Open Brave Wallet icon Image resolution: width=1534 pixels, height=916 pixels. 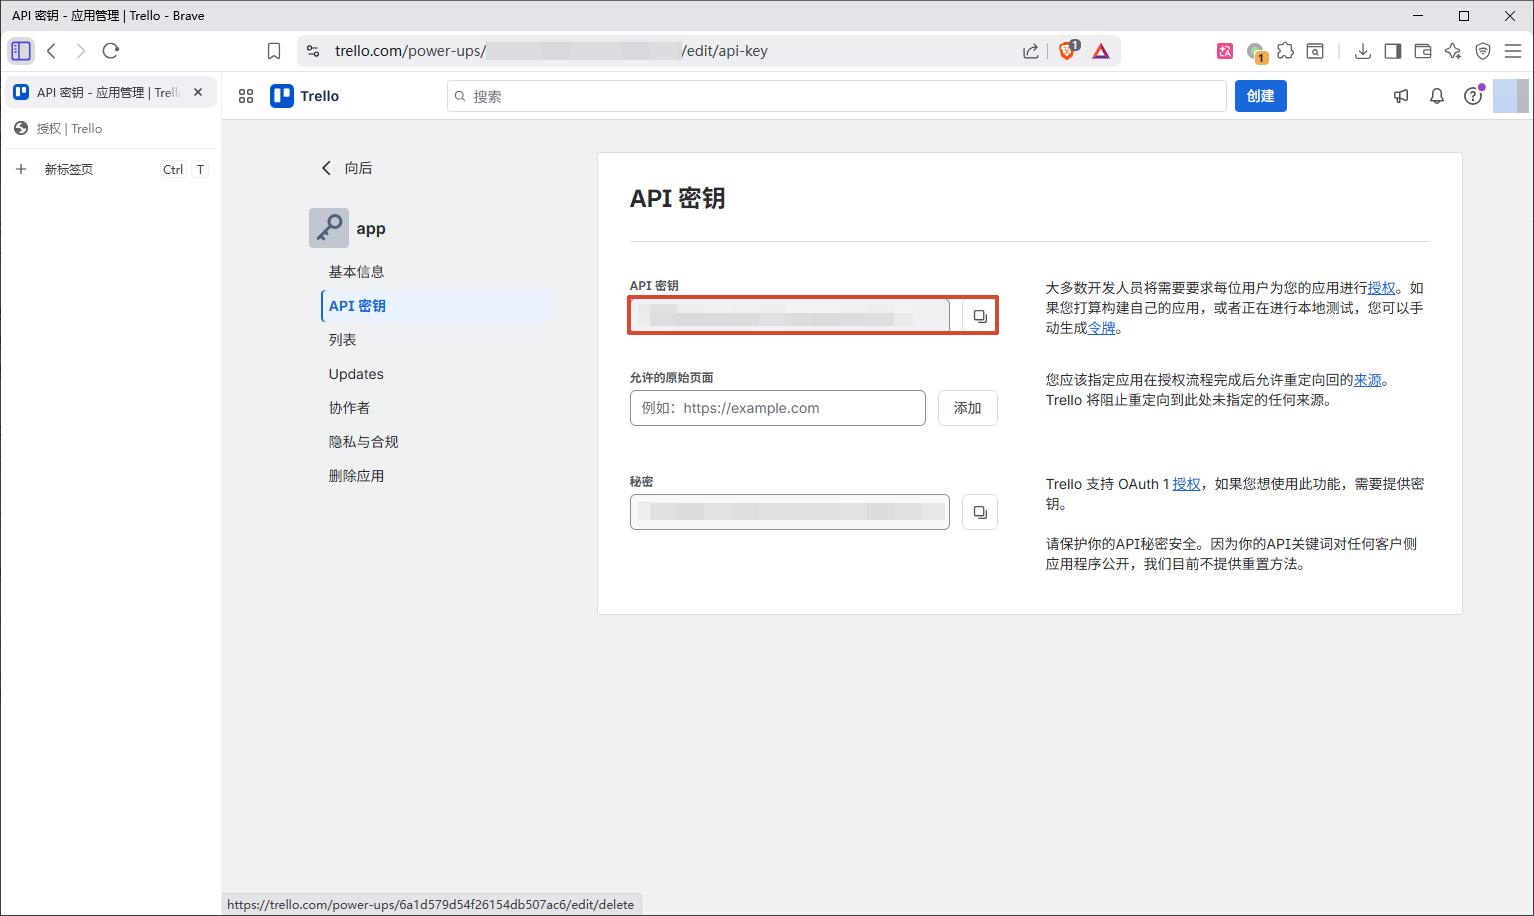pyautogui.click(x=1423, y=51)
